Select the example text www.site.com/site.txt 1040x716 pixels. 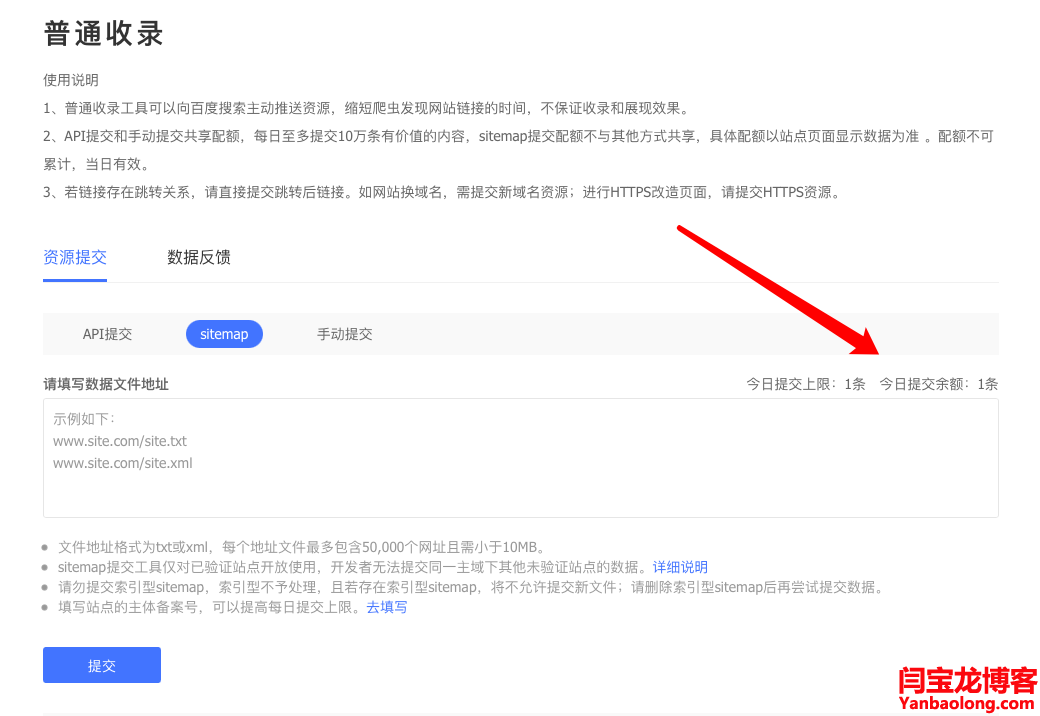pyautogui.click(x=120, y=440)
